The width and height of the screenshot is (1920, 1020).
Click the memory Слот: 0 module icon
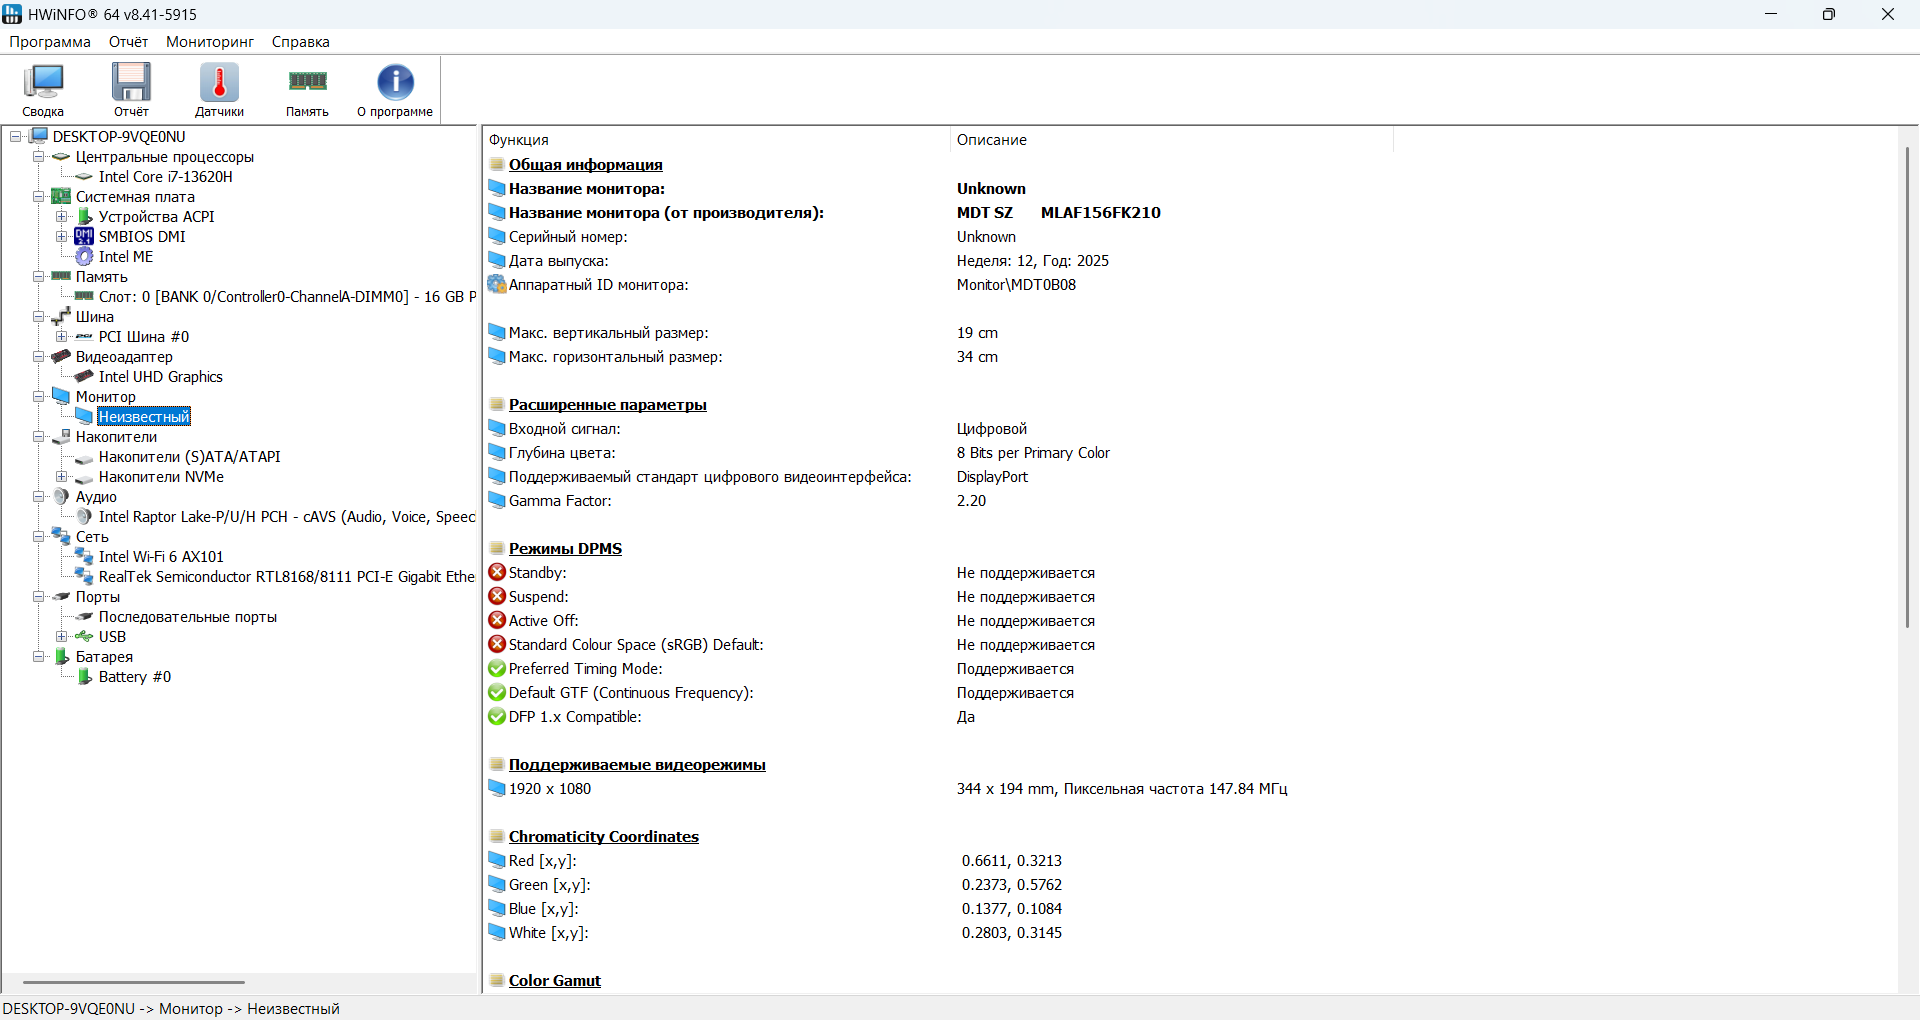[x=84, y=297]
